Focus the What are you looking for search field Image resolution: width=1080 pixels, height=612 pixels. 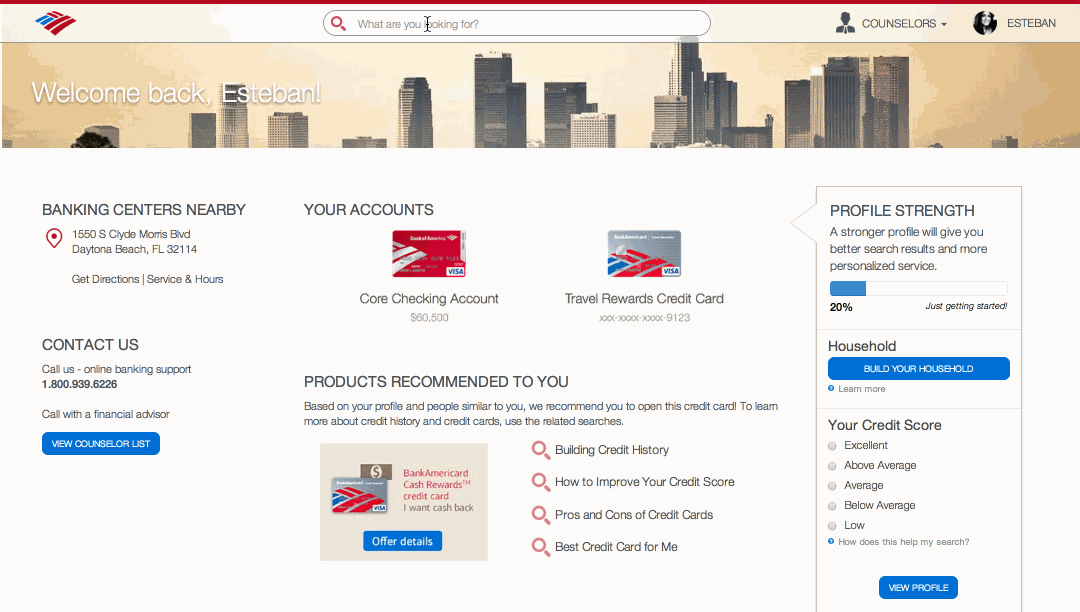pyautogui.click(x=517, y=23)
